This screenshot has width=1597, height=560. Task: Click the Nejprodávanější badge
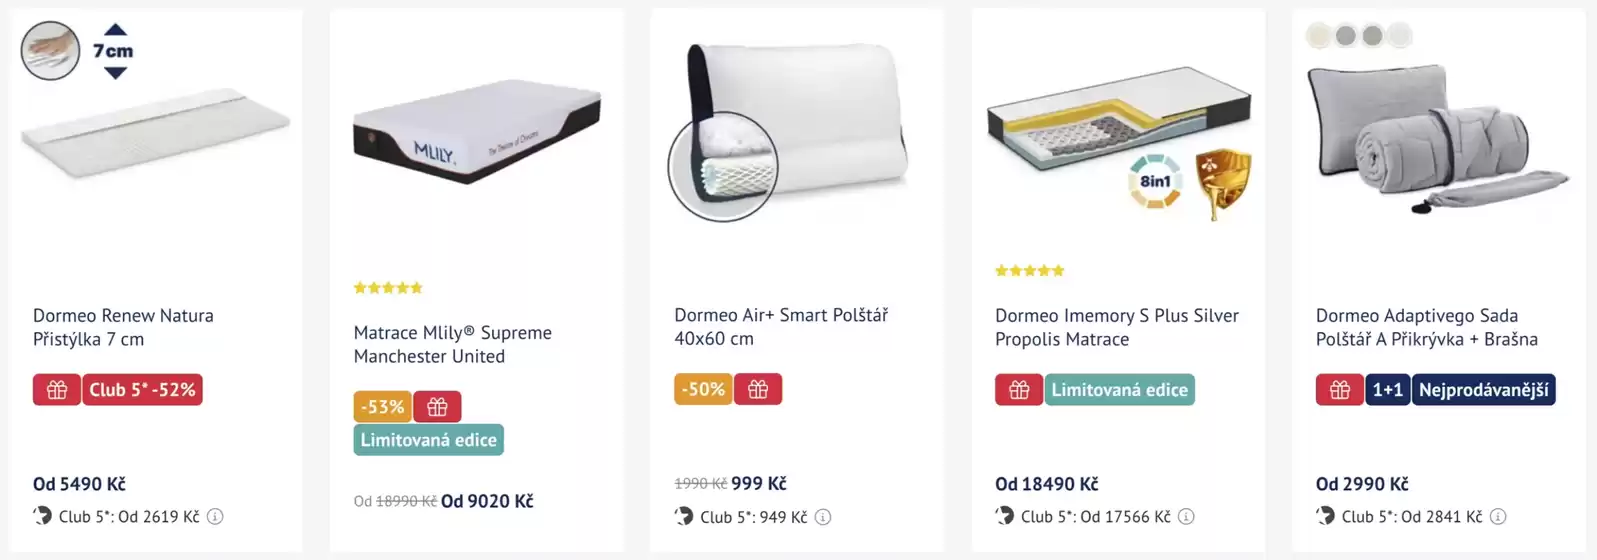[x=1483, y=390]
